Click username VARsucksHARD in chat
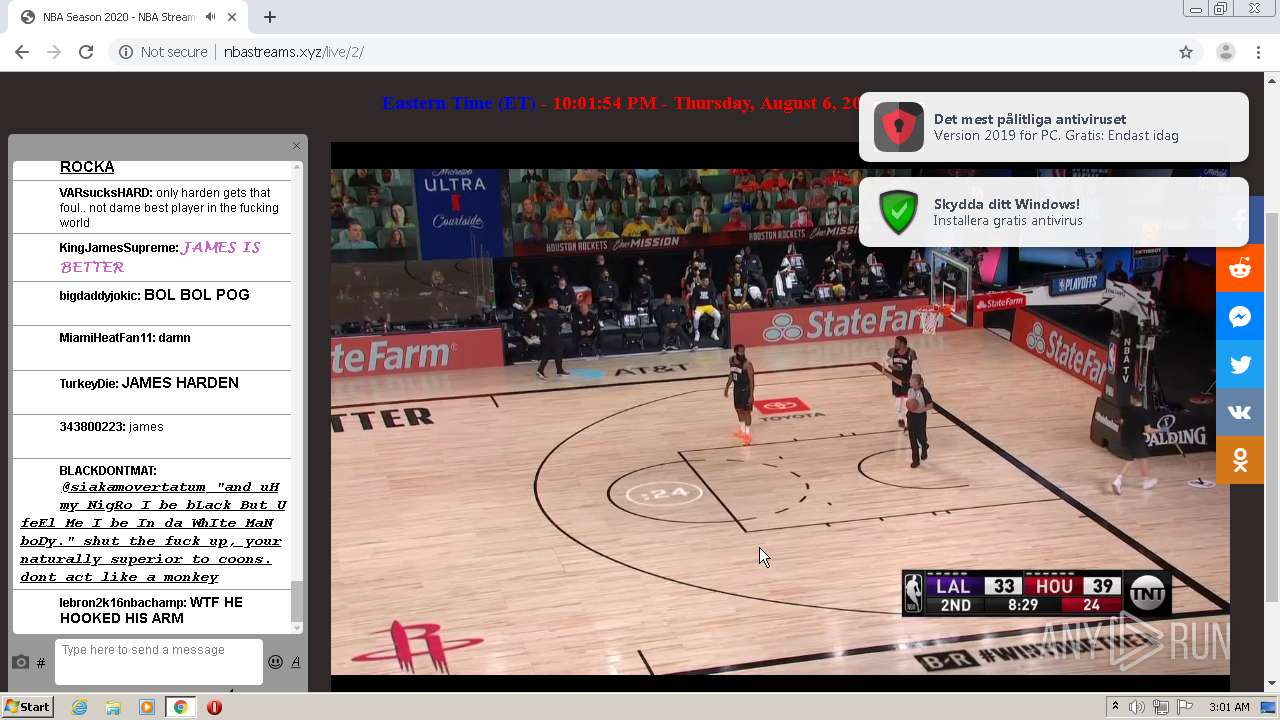Viewport: 1280px width, 720px height. (x=105, y=192)
